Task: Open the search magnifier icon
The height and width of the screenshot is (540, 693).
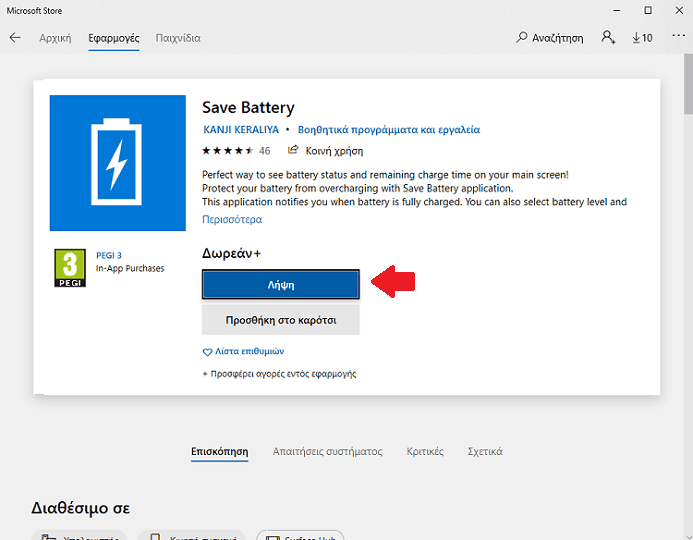Action: (522, 37)
